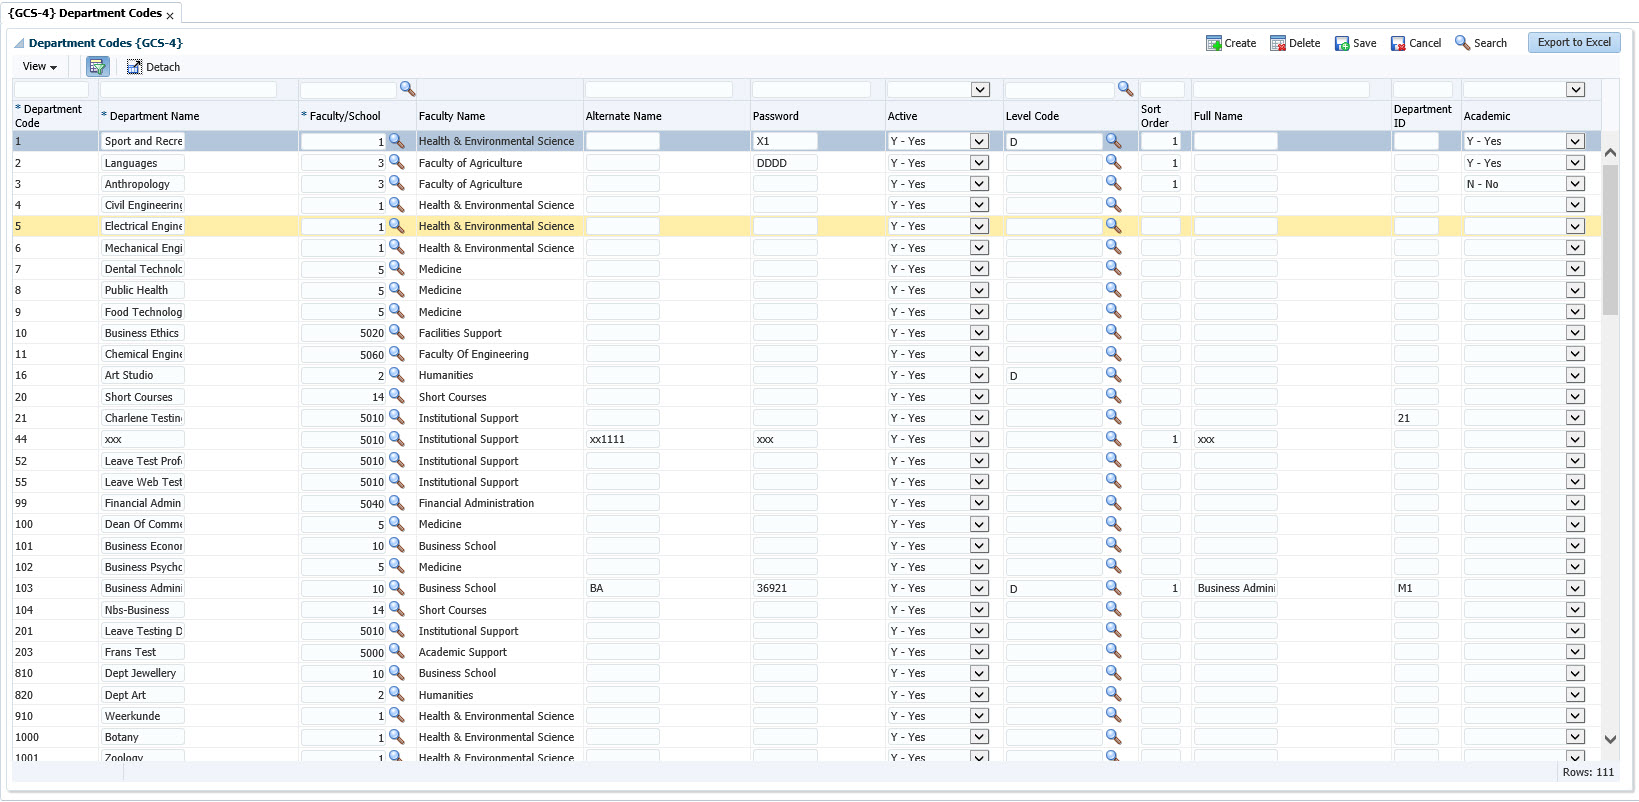
Task: Click the Level Code filter search icon
Action: [x=1125, y=89]
